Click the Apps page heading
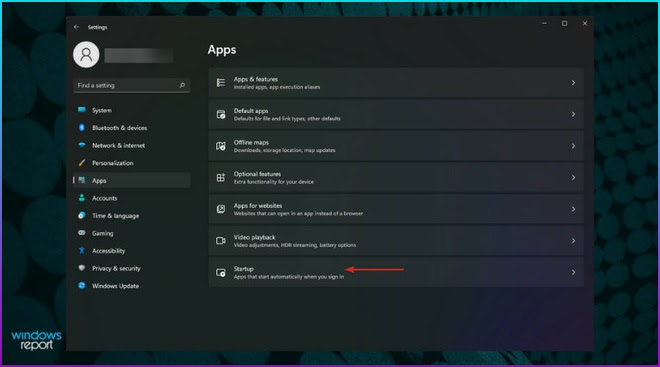This screenshot has width=660, height=367. coord(222,50)
